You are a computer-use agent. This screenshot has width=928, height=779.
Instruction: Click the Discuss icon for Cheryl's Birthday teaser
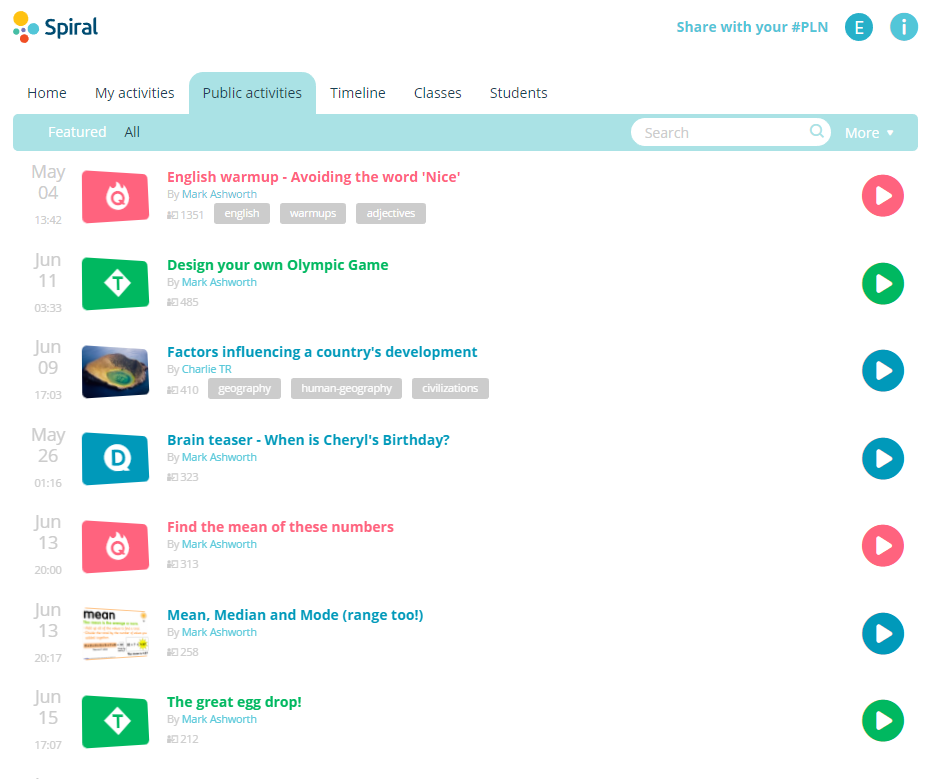(x=115, y=459)
